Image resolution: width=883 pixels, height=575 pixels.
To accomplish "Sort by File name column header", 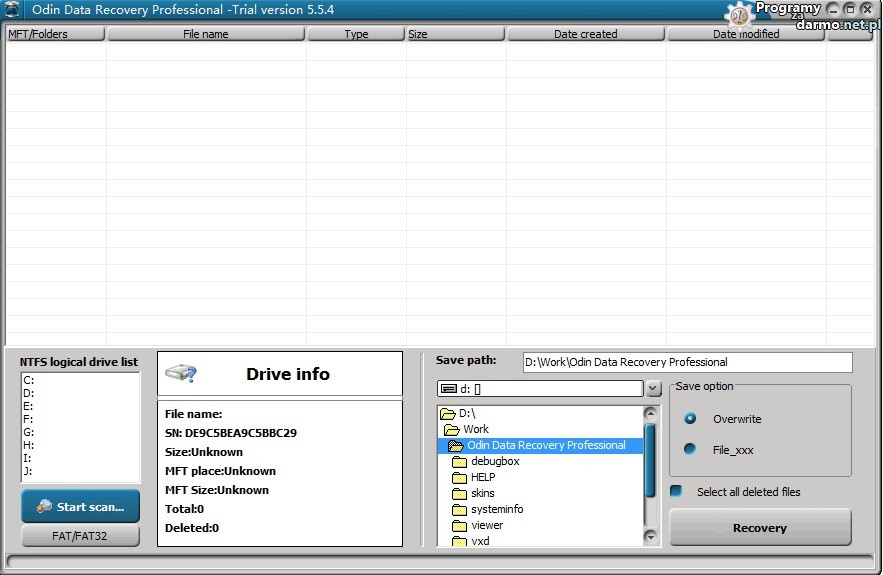I will pos(205,34).
